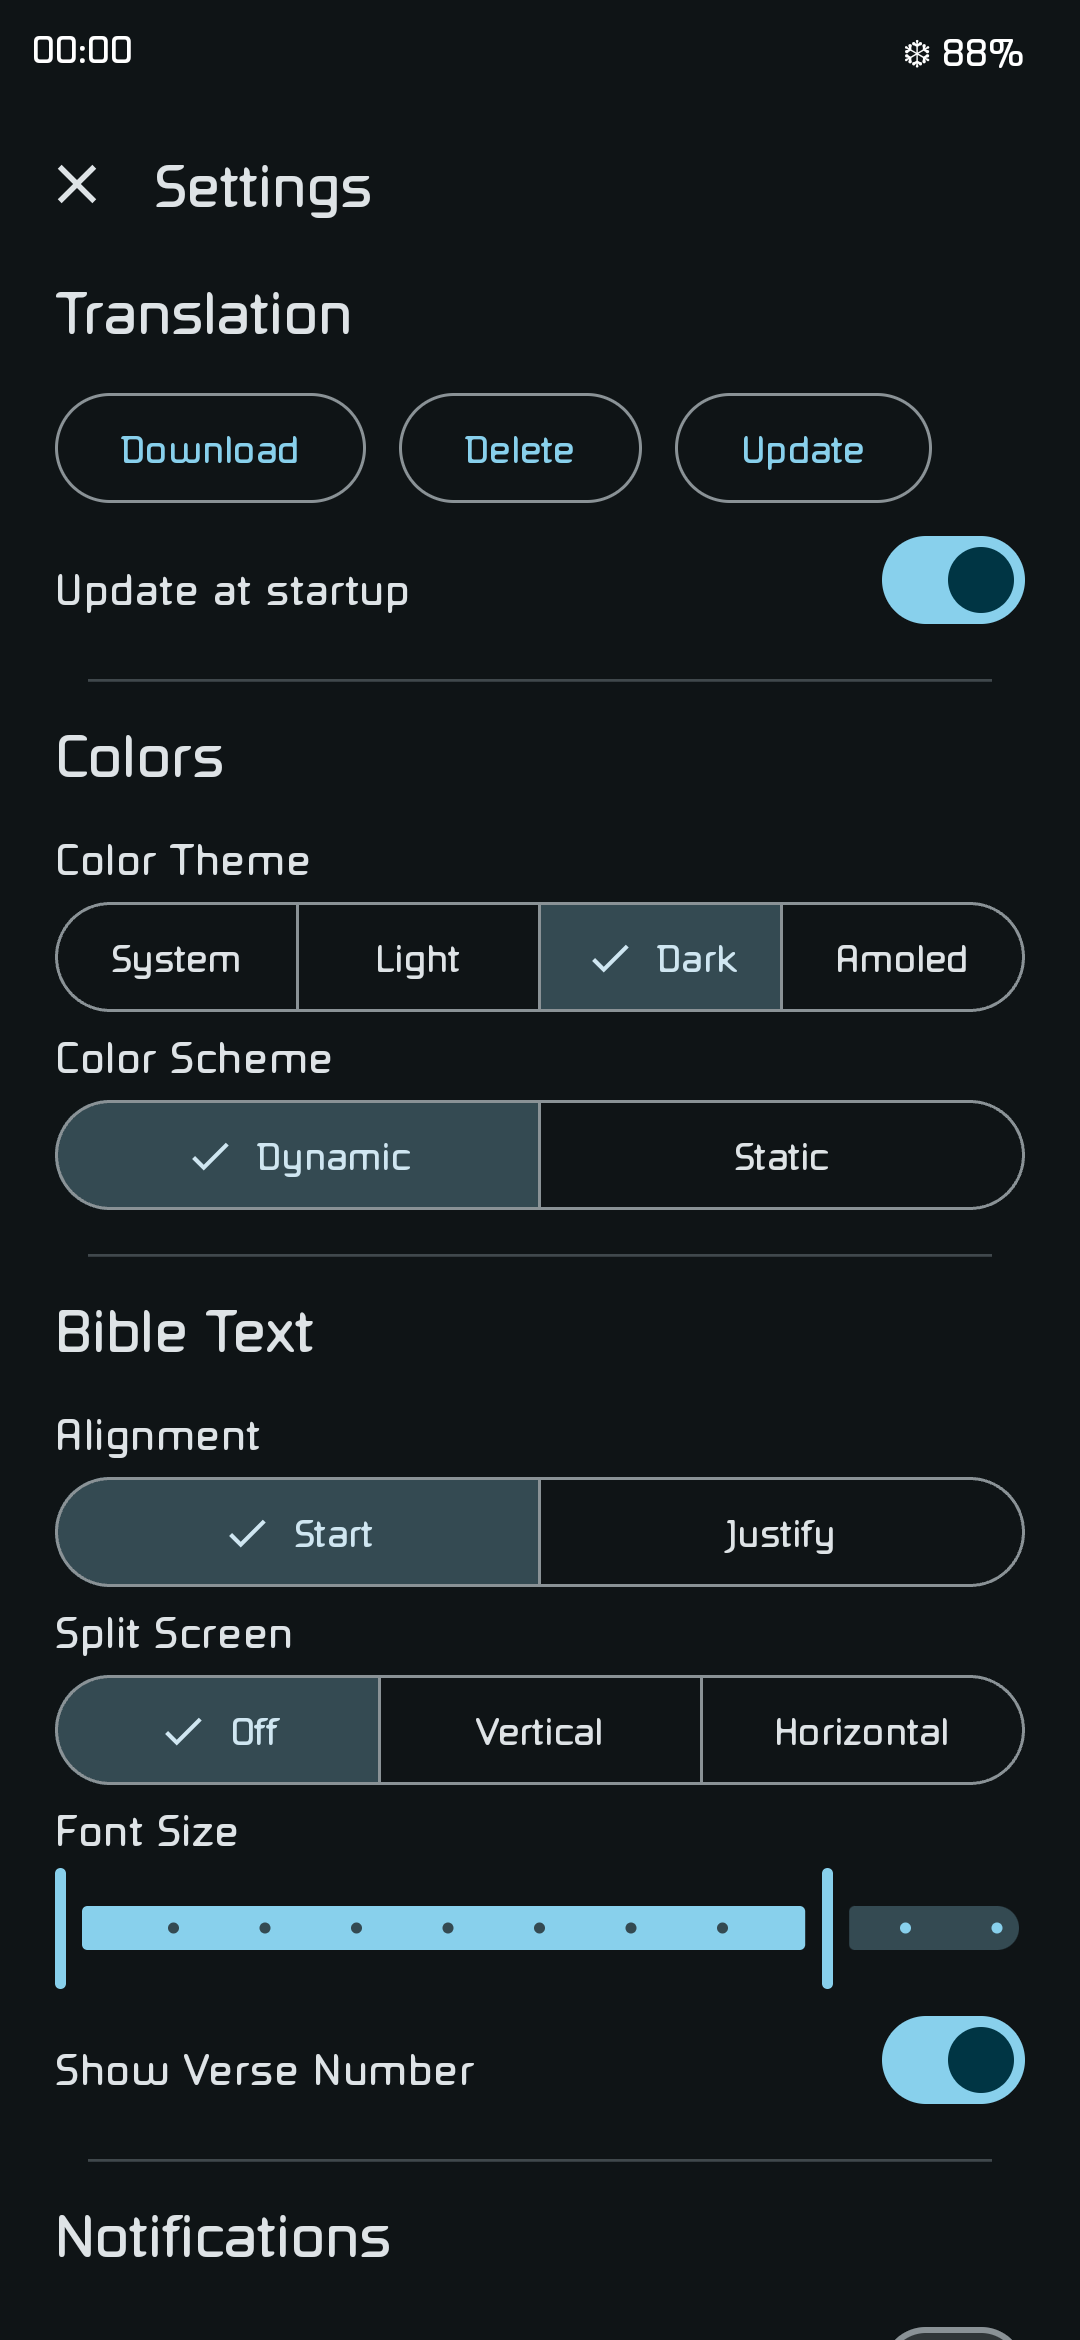Tap the Download translation button
Viewport: 1080px width, 2340px height.
coord(210,448)
